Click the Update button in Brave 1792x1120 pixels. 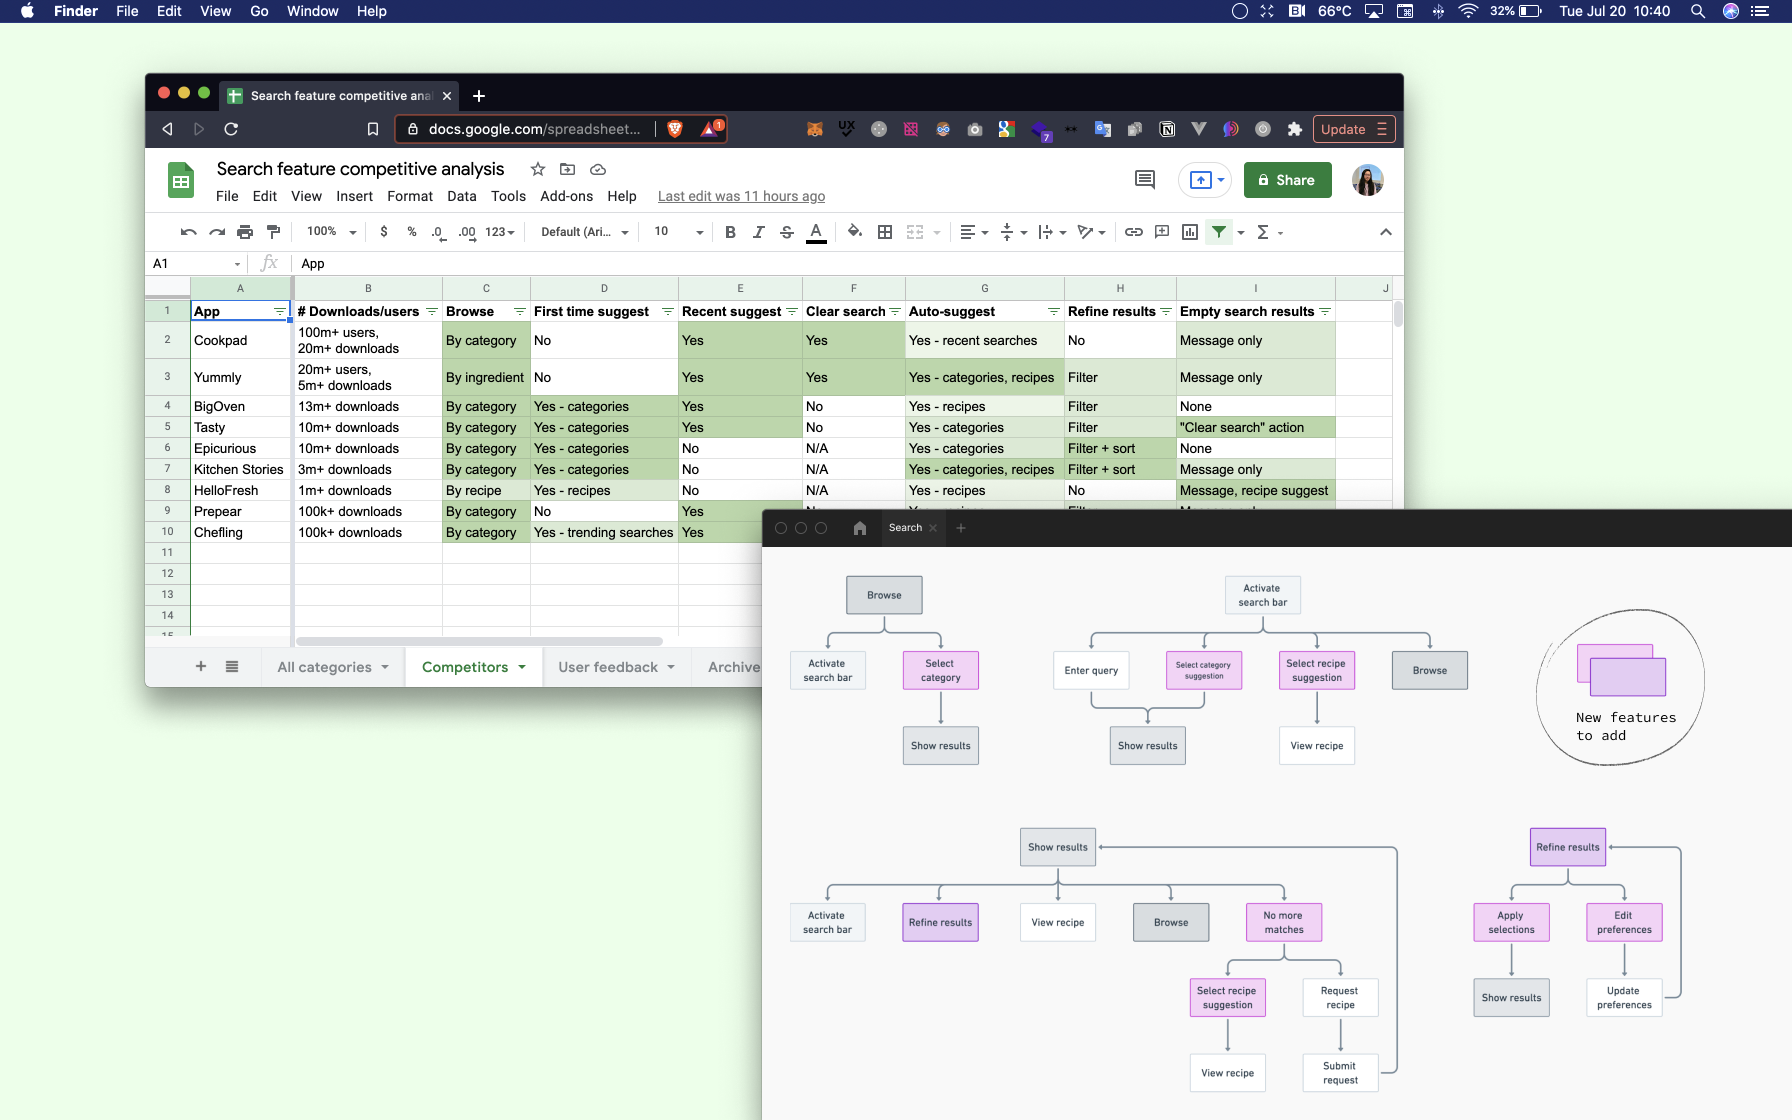coord(1354,129)
